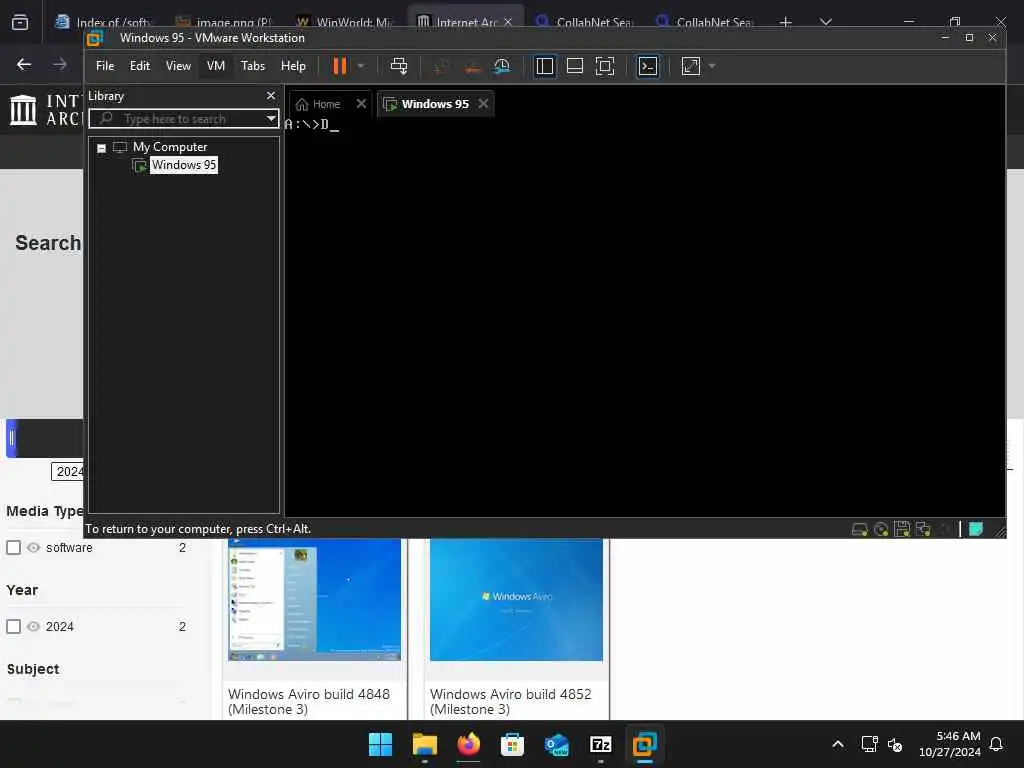The height and width of the screenshot is (768, 1024).
Task: Close the Library panel
Action: point(271,95)
